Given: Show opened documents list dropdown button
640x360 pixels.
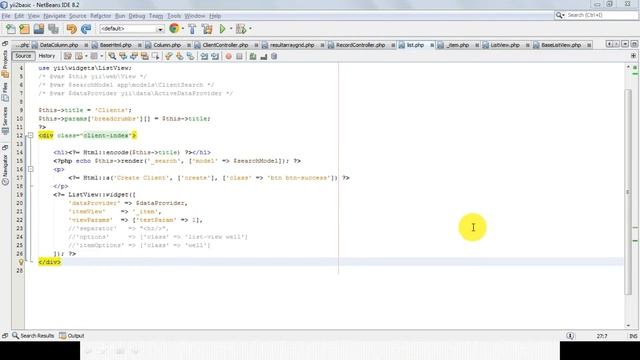Looking at the screenshot, I should [625, 44].
